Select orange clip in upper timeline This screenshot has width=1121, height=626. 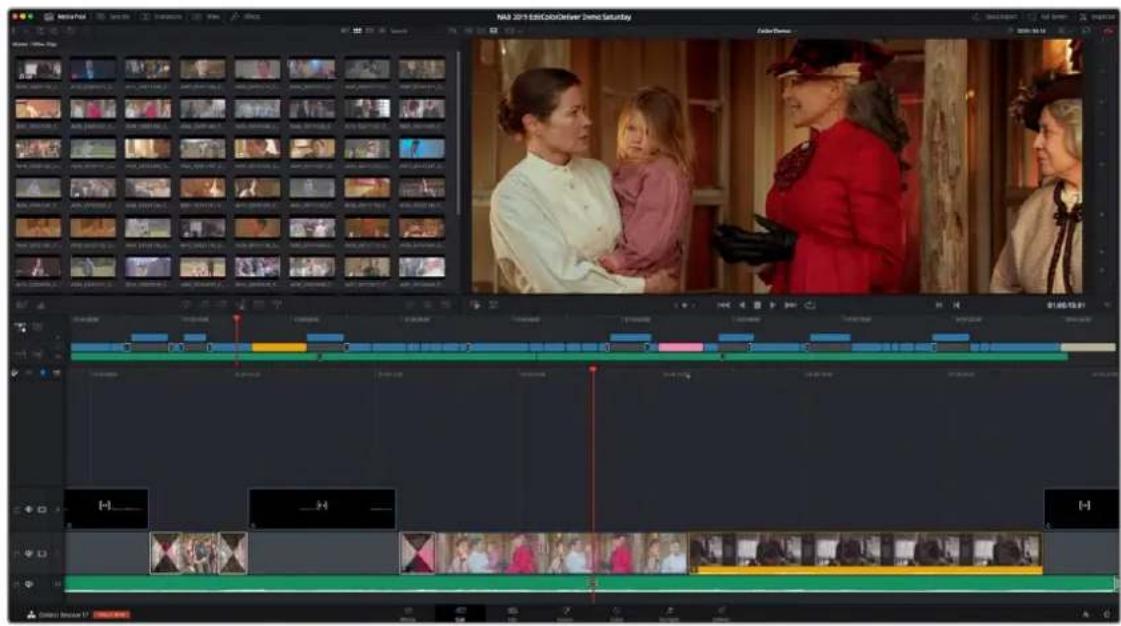[x=279, y=347]
